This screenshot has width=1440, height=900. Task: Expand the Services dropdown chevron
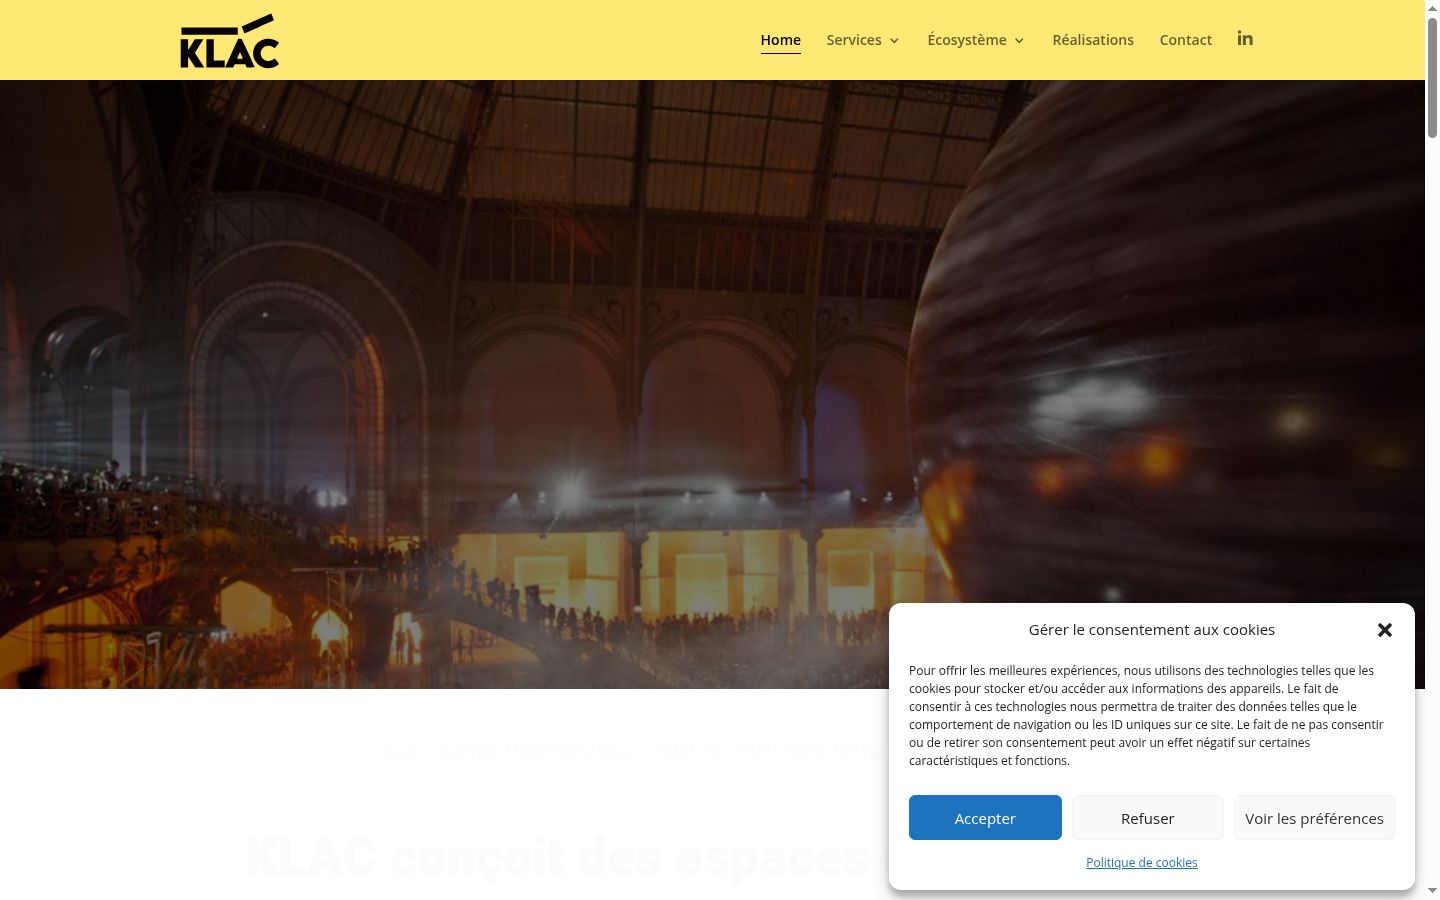(894, 41)
